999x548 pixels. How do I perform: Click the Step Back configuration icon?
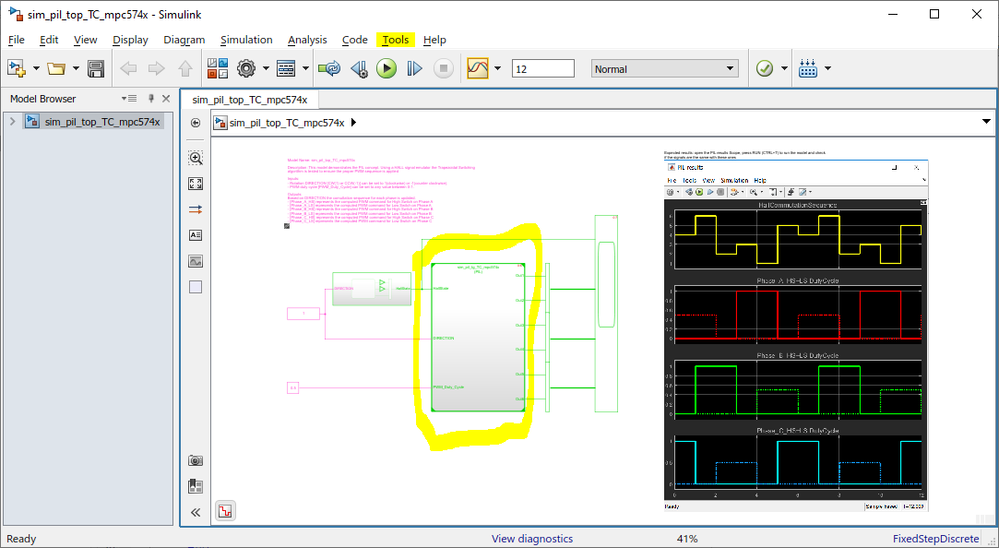click(x=358, y=69)
